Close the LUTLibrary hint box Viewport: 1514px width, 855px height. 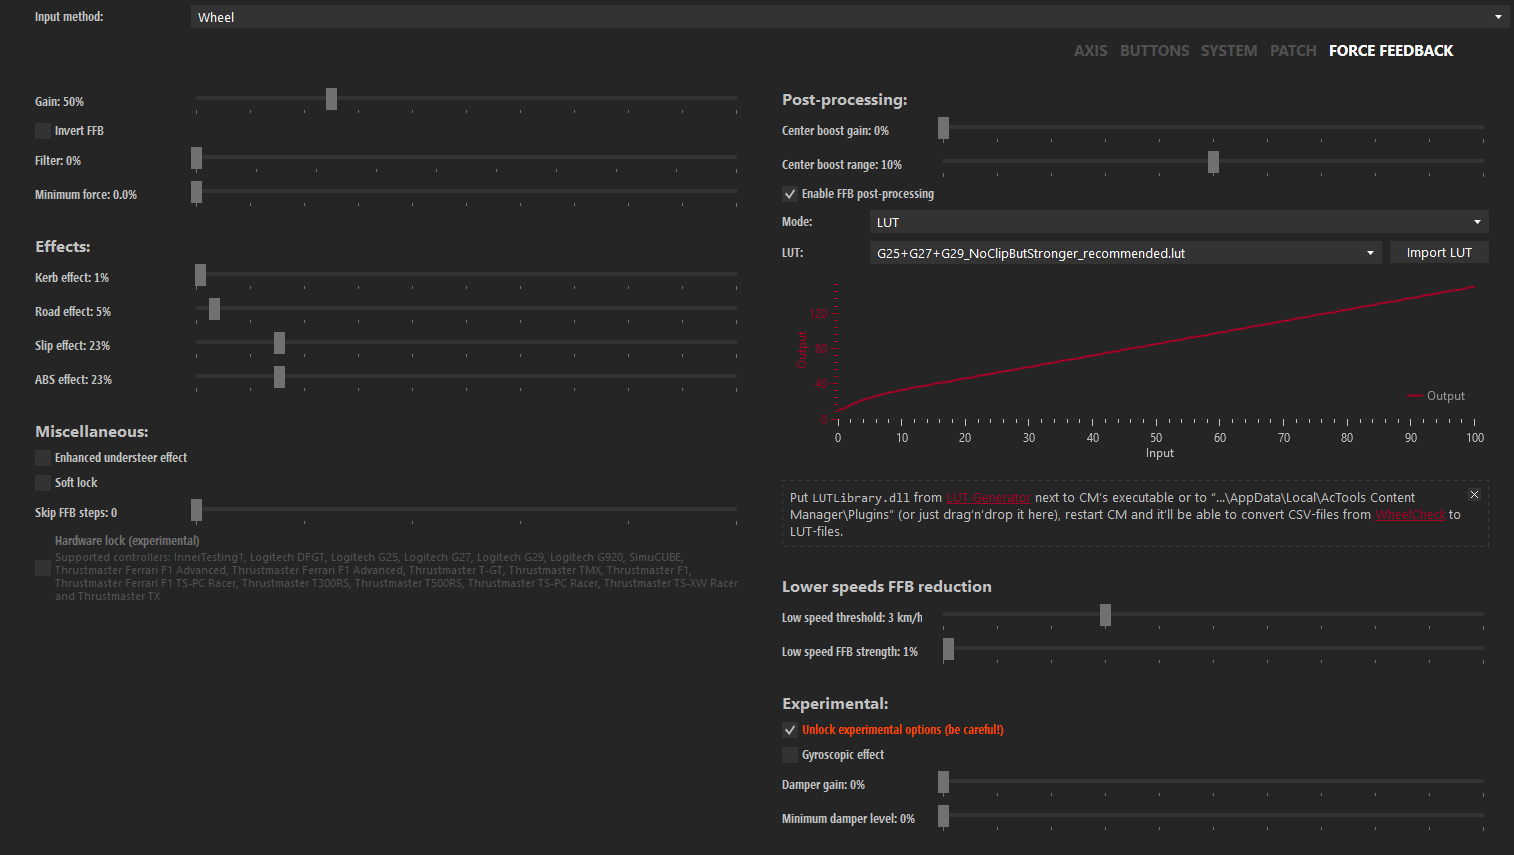point(1474,495)
